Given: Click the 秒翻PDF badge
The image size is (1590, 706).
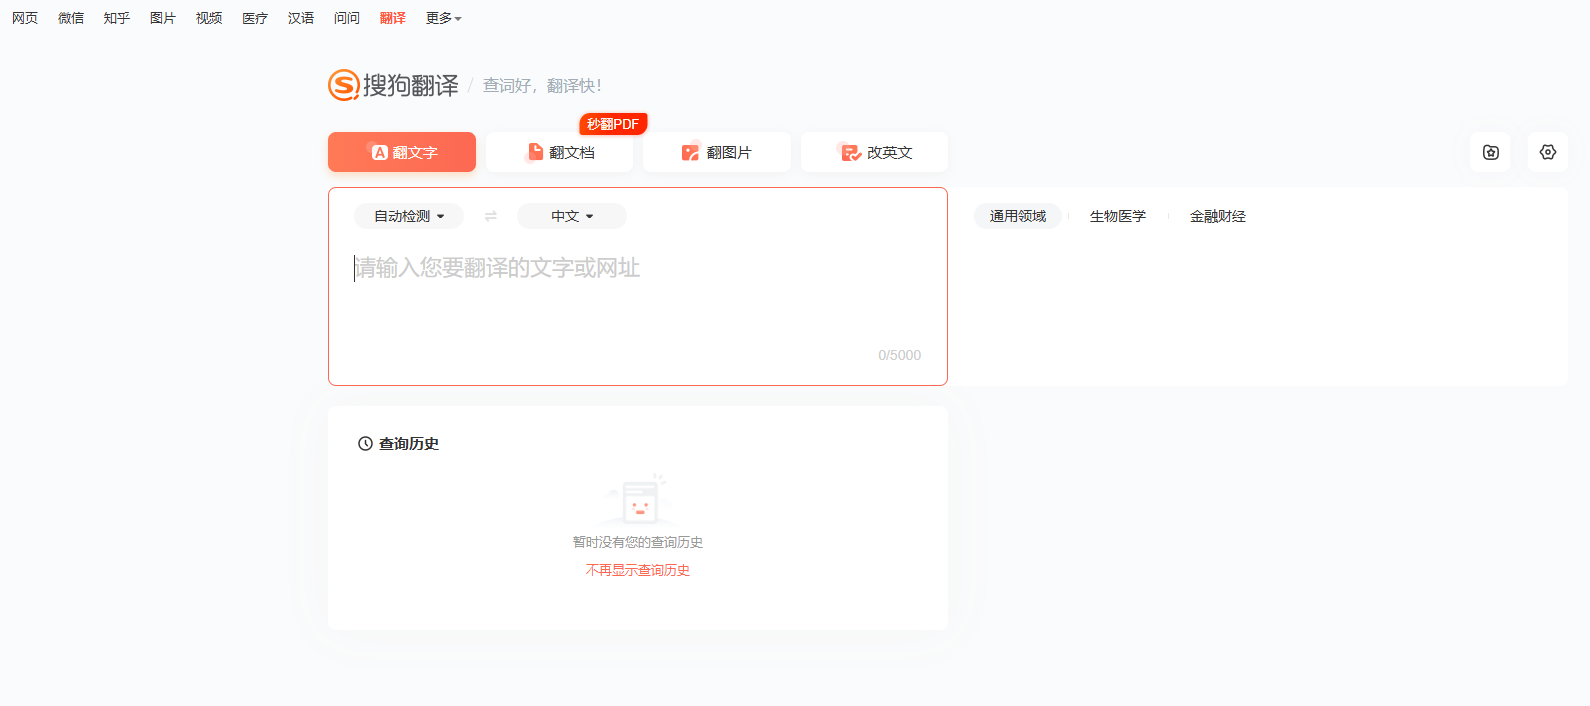Looking at the screenshot, I should pyautogui.click(x=613, y=124).
